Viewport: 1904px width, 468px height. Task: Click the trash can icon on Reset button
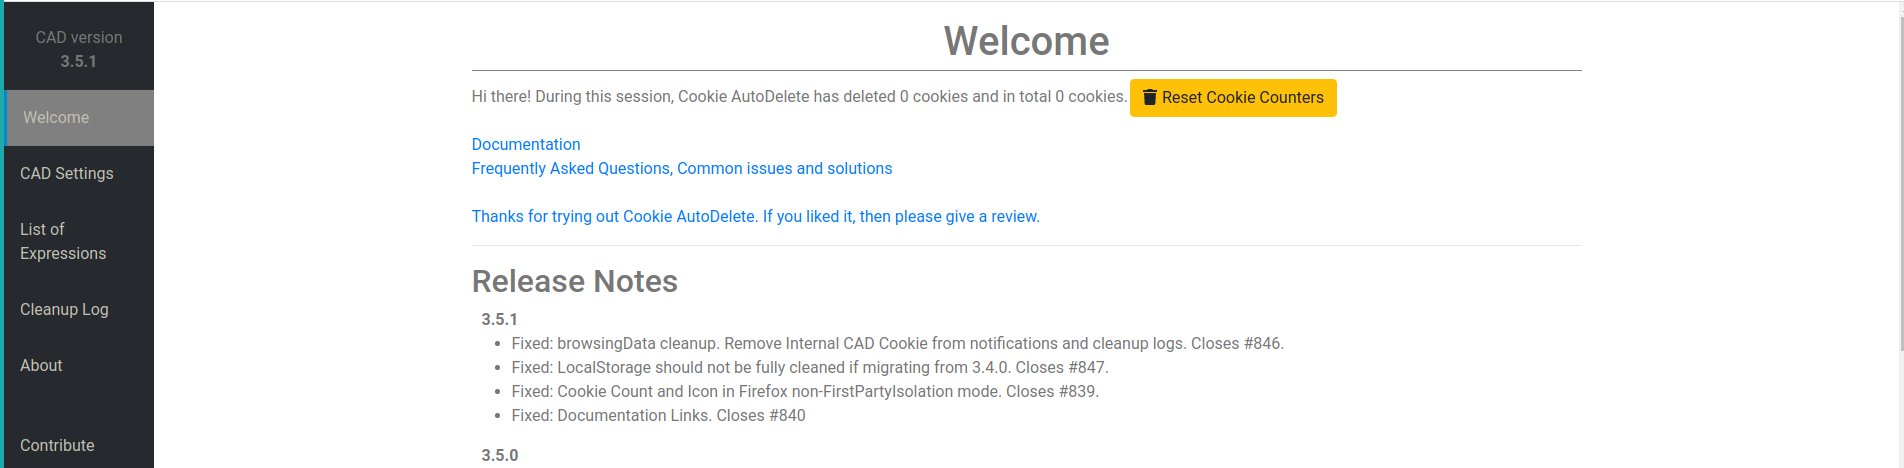point(1150,97)
